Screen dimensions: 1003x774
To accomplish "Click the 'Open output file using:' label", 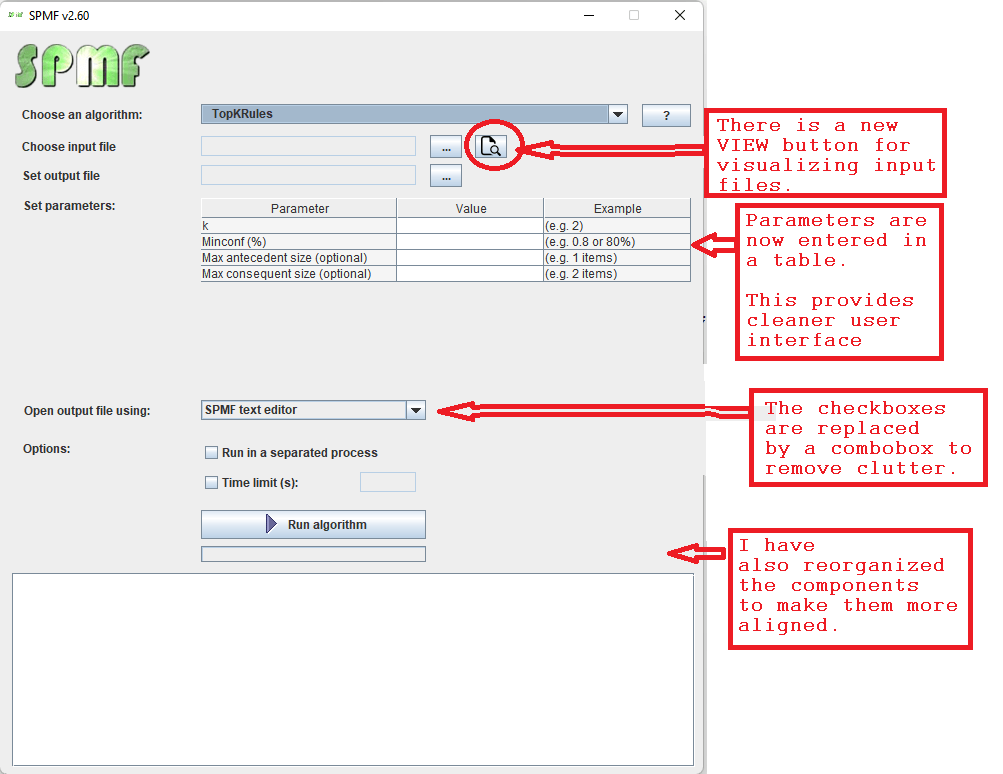I will 87,411.
